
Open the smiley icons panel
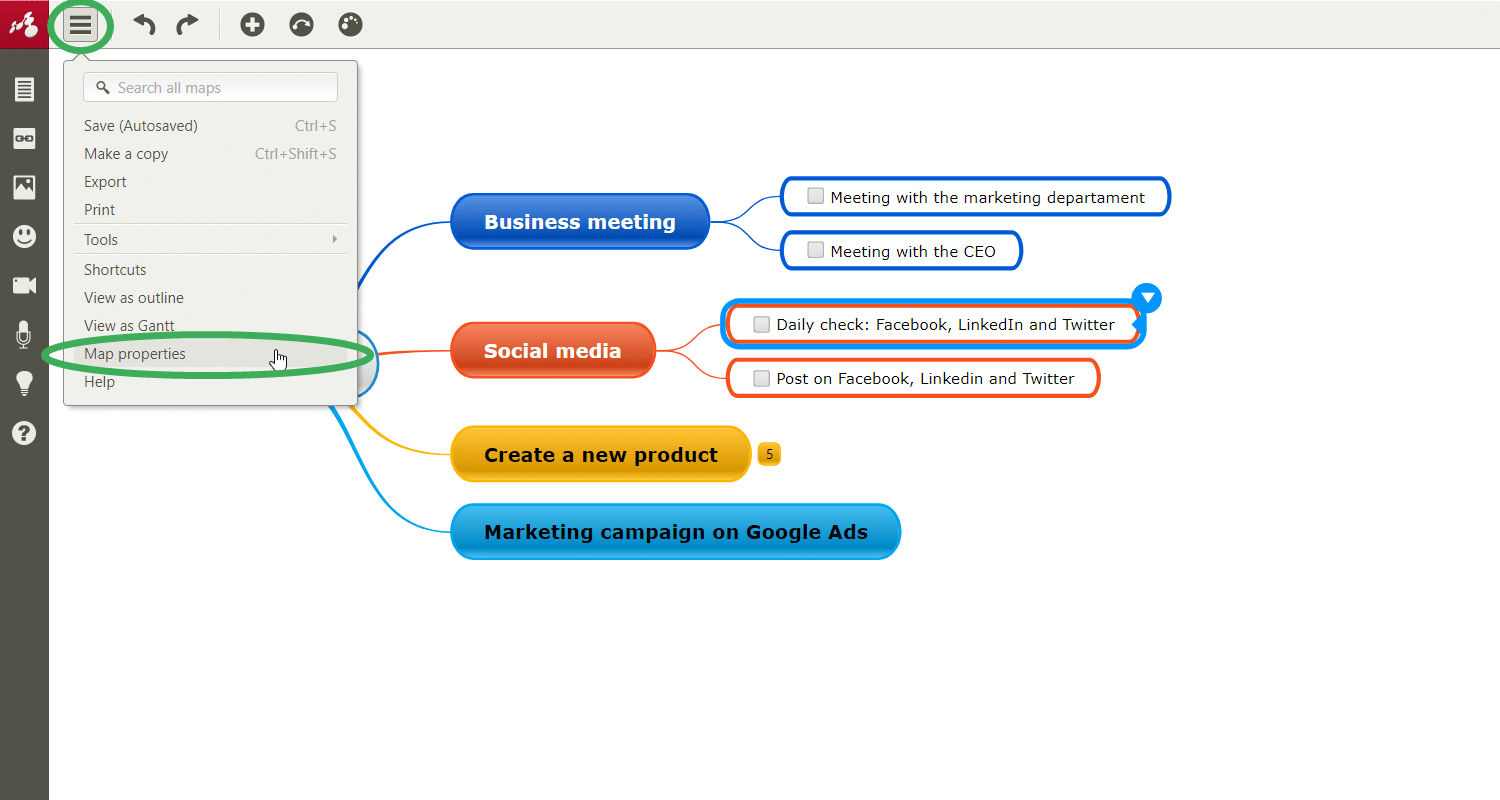pyautogui.click(x=24, y=236)
